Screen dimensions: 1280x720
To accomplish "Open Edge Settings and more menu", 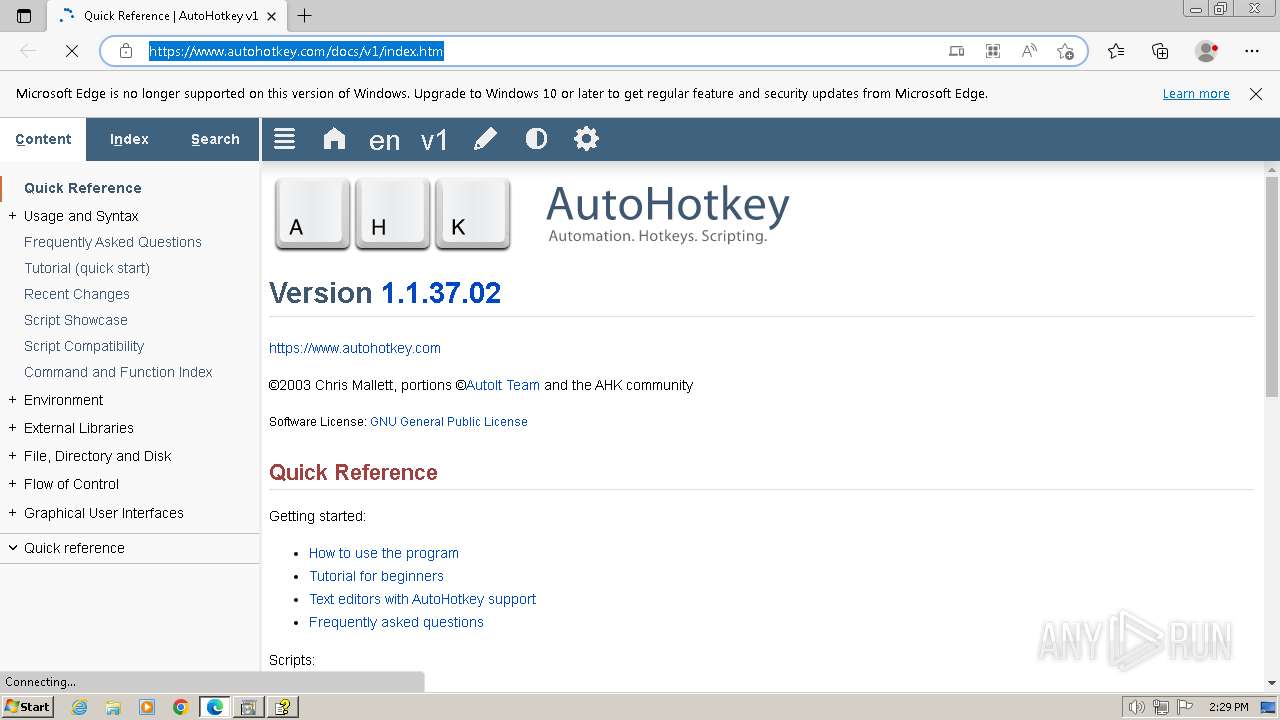I will [x=1252, y=51].
